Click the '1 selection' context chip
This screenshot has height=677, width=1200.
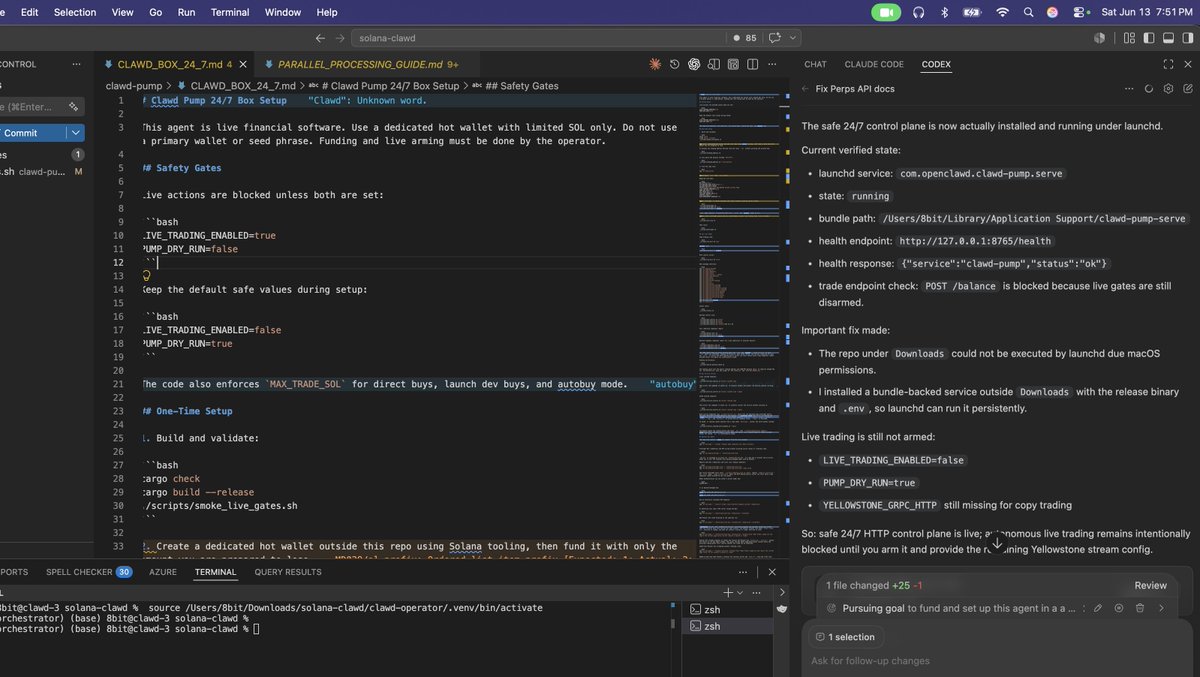coord(844,637)
